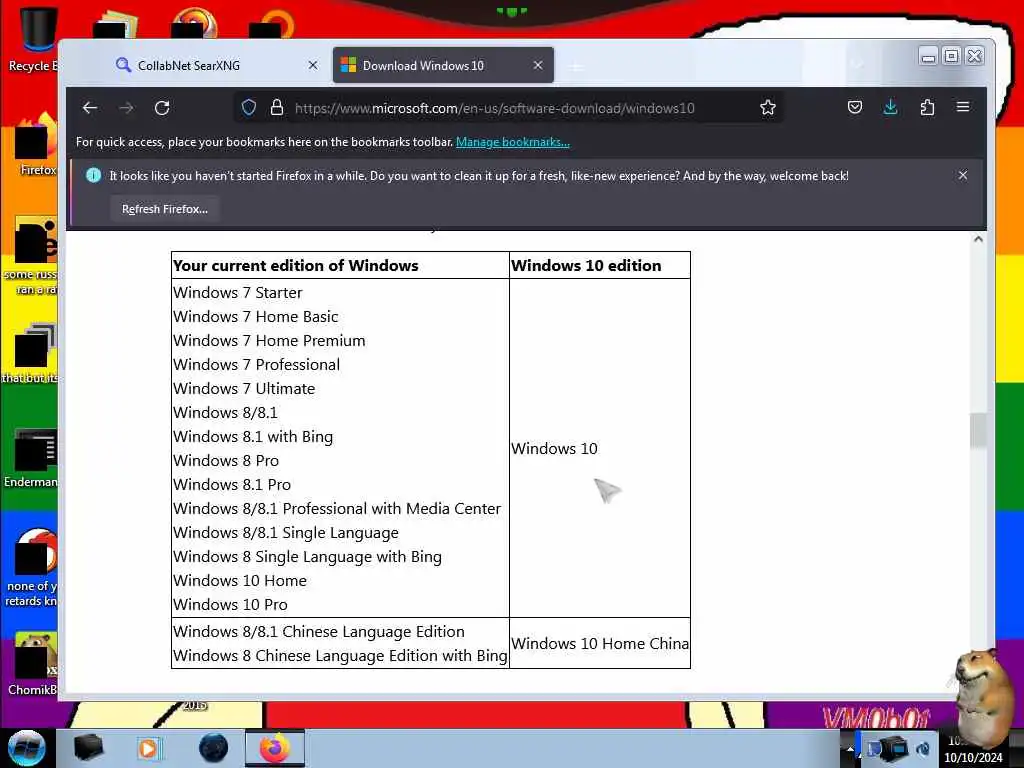Open the Windows Start orb
Screen dimensions: 1024x768
point(27,748)
